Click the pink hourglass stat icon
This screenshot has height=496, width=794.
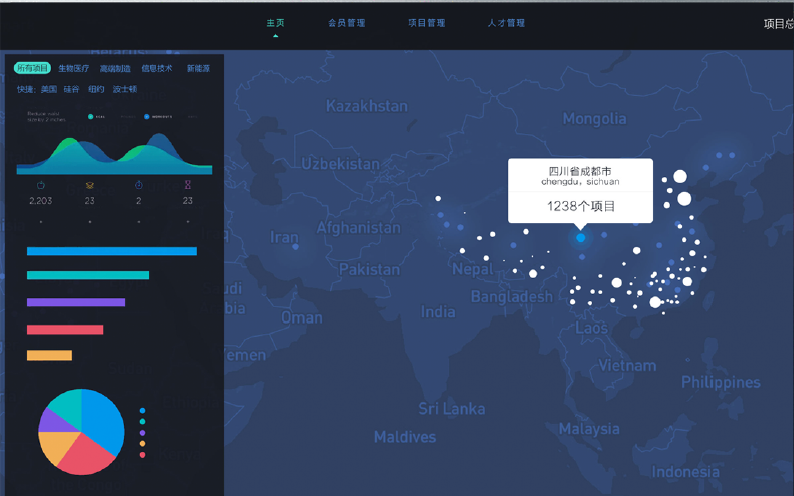[x=188, y=185]
